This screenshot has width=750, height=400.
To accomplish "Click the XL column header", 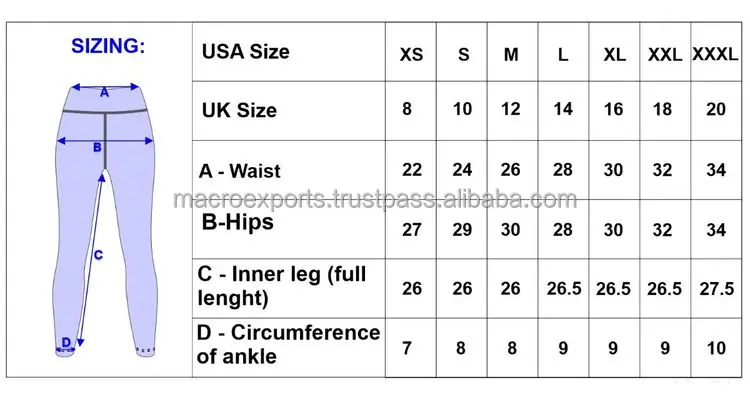I will tap(613, 54).
